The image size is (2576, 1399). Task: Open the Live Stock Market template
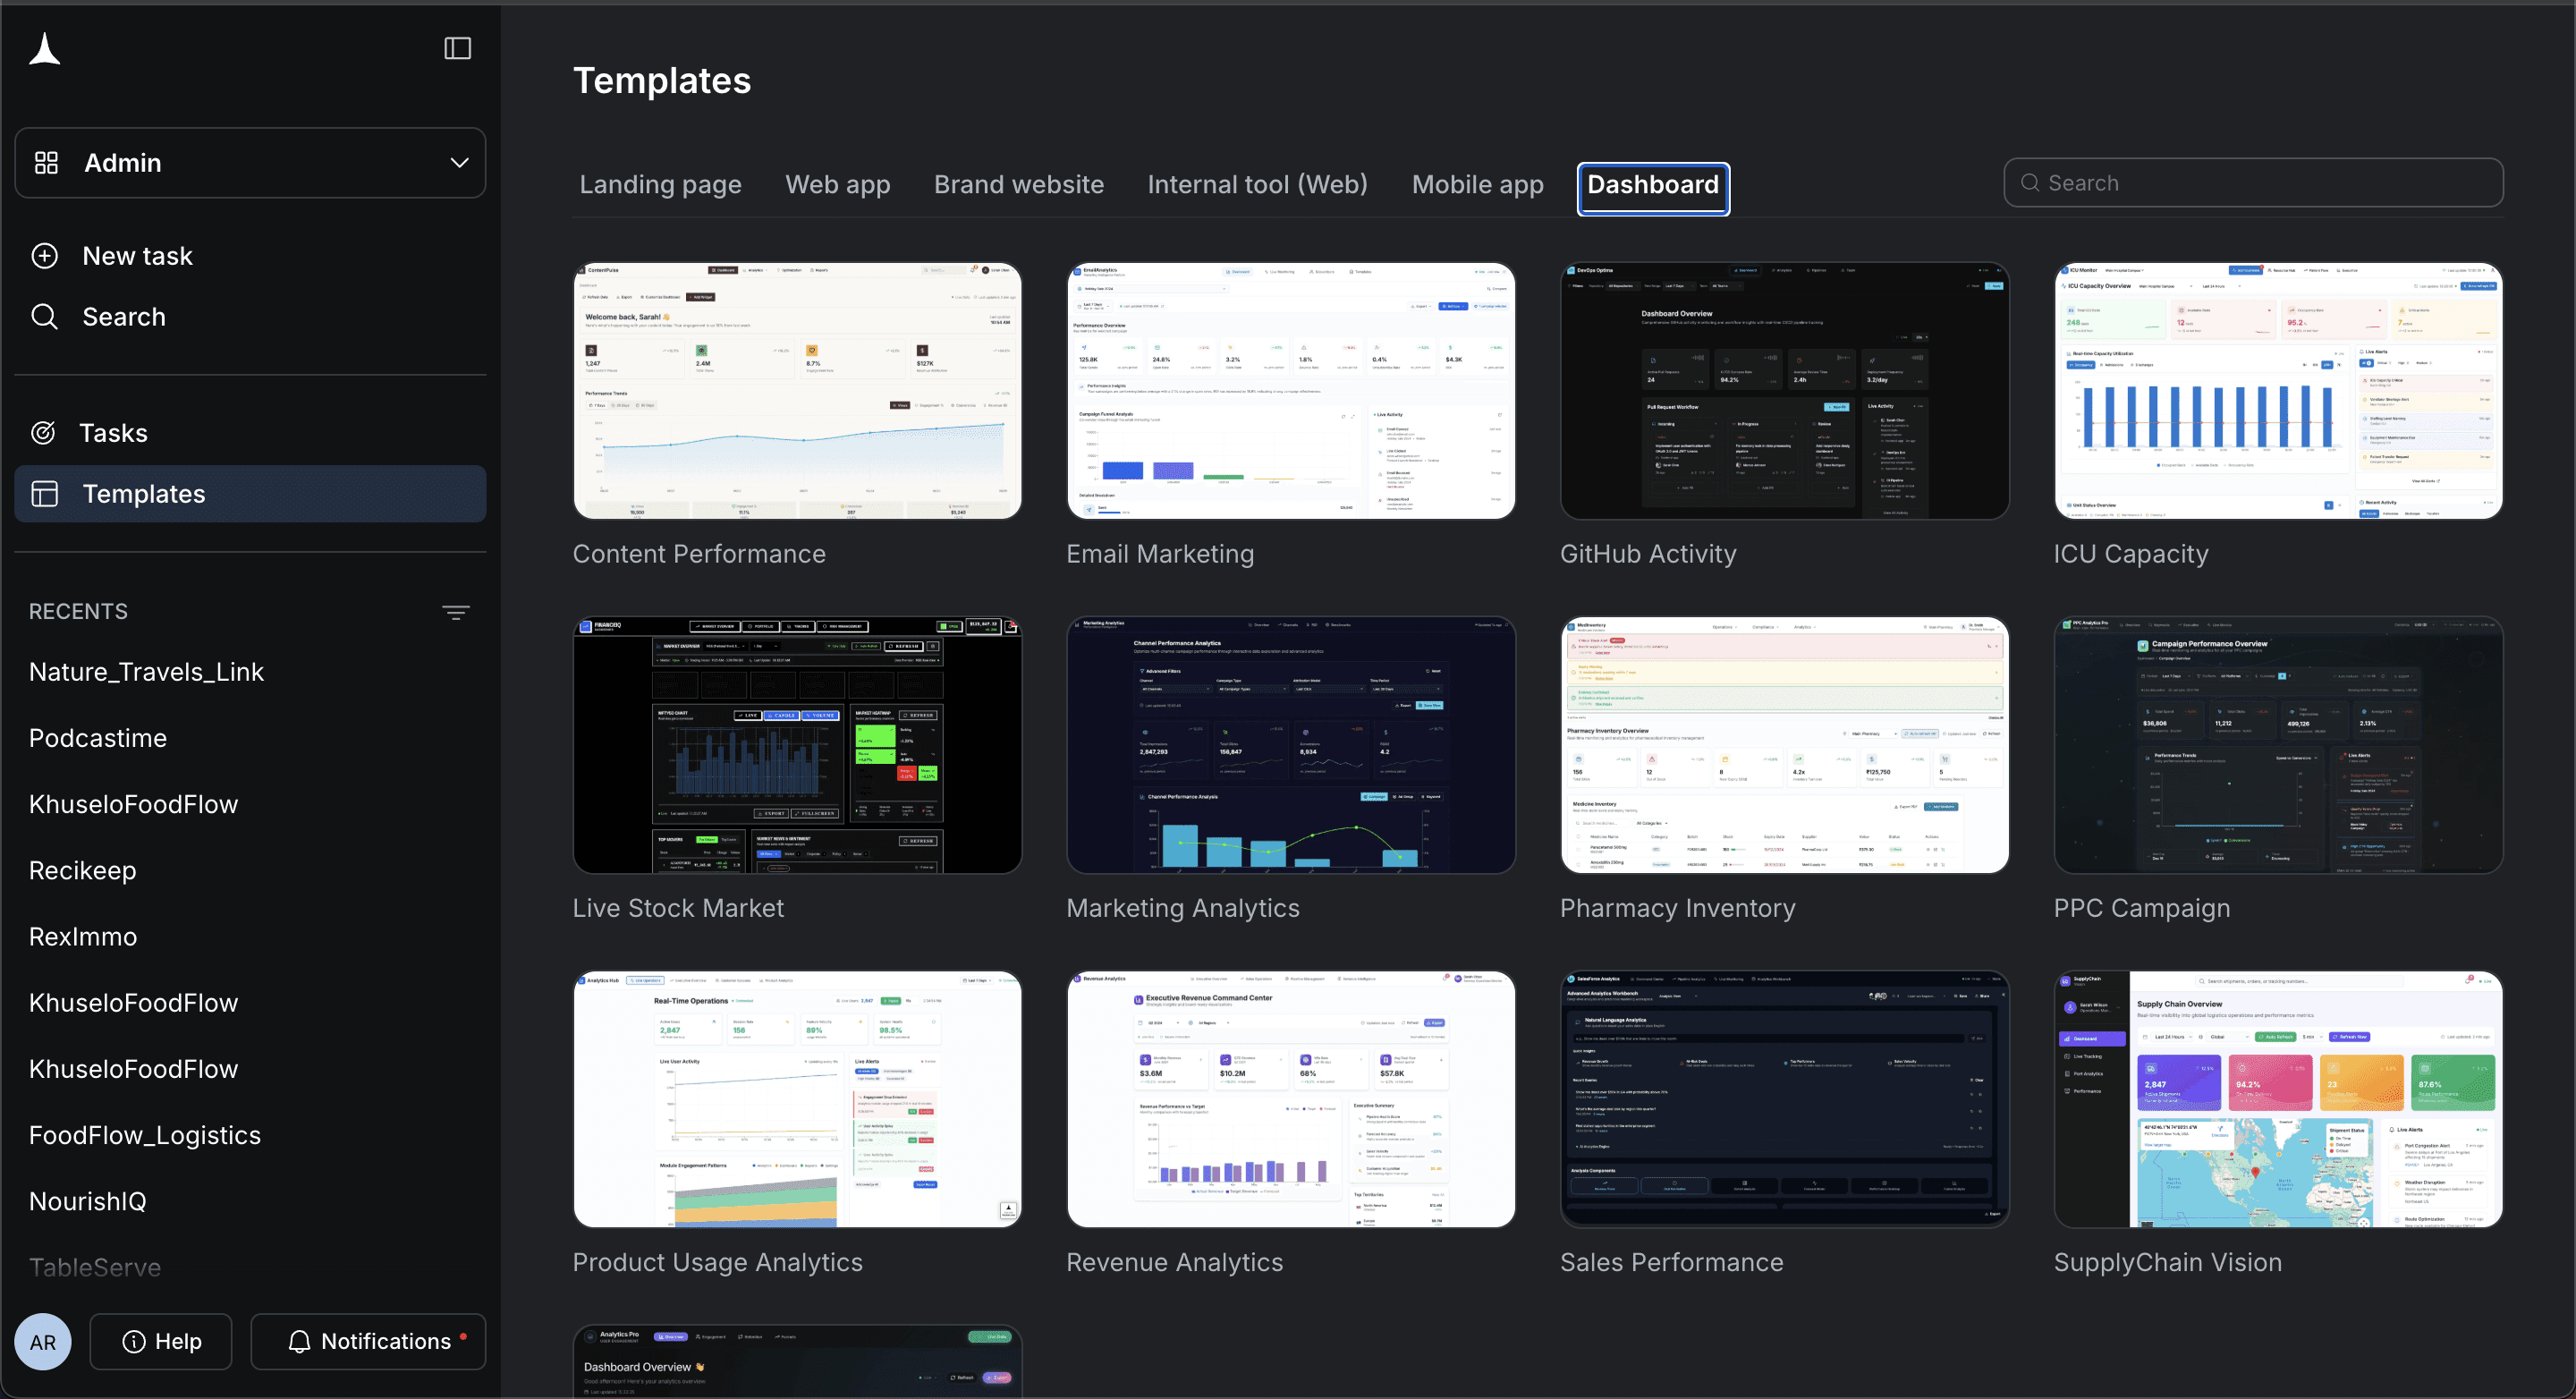(x=797, y=745)
